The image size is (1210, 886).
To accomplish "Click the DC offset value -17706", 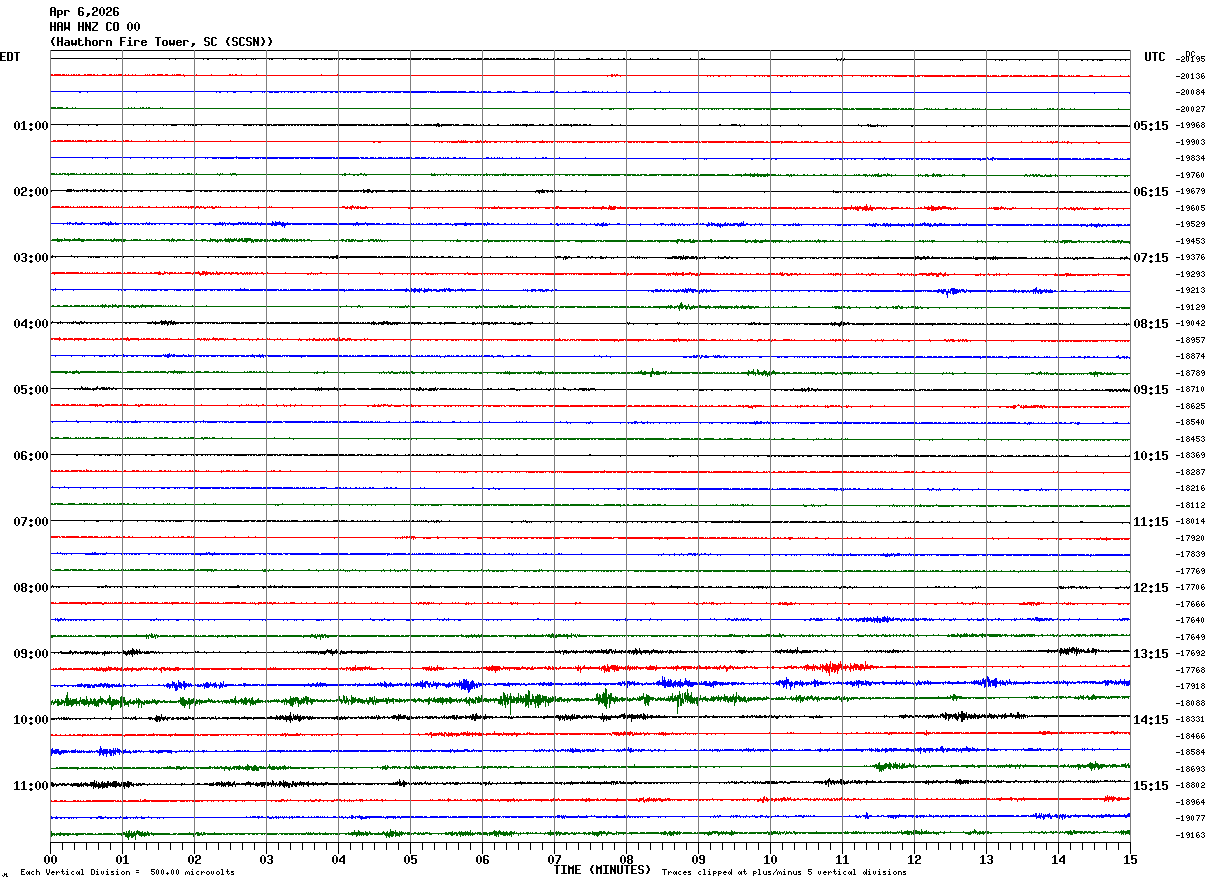I will click(x=1191, y=587).
